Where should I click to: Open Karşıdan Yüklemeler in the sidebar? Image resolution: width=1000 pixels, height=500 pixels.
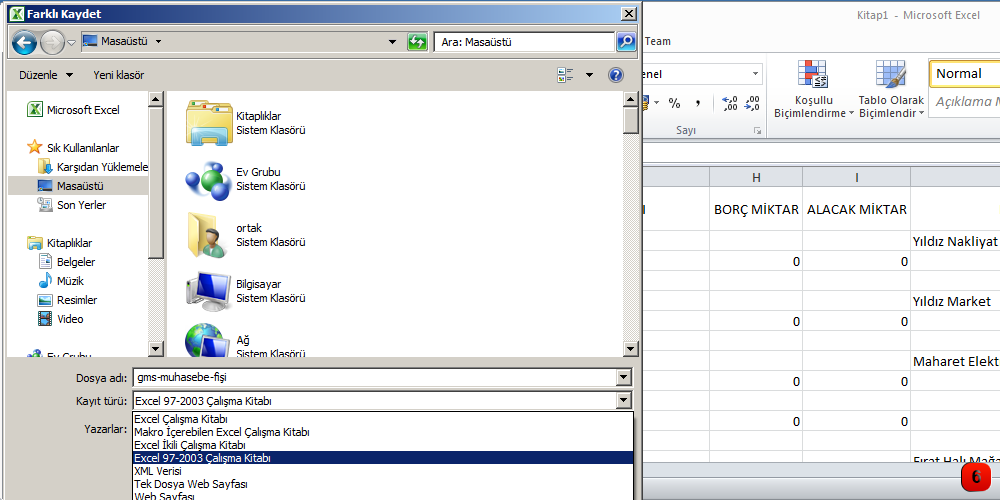pos(93,167)
